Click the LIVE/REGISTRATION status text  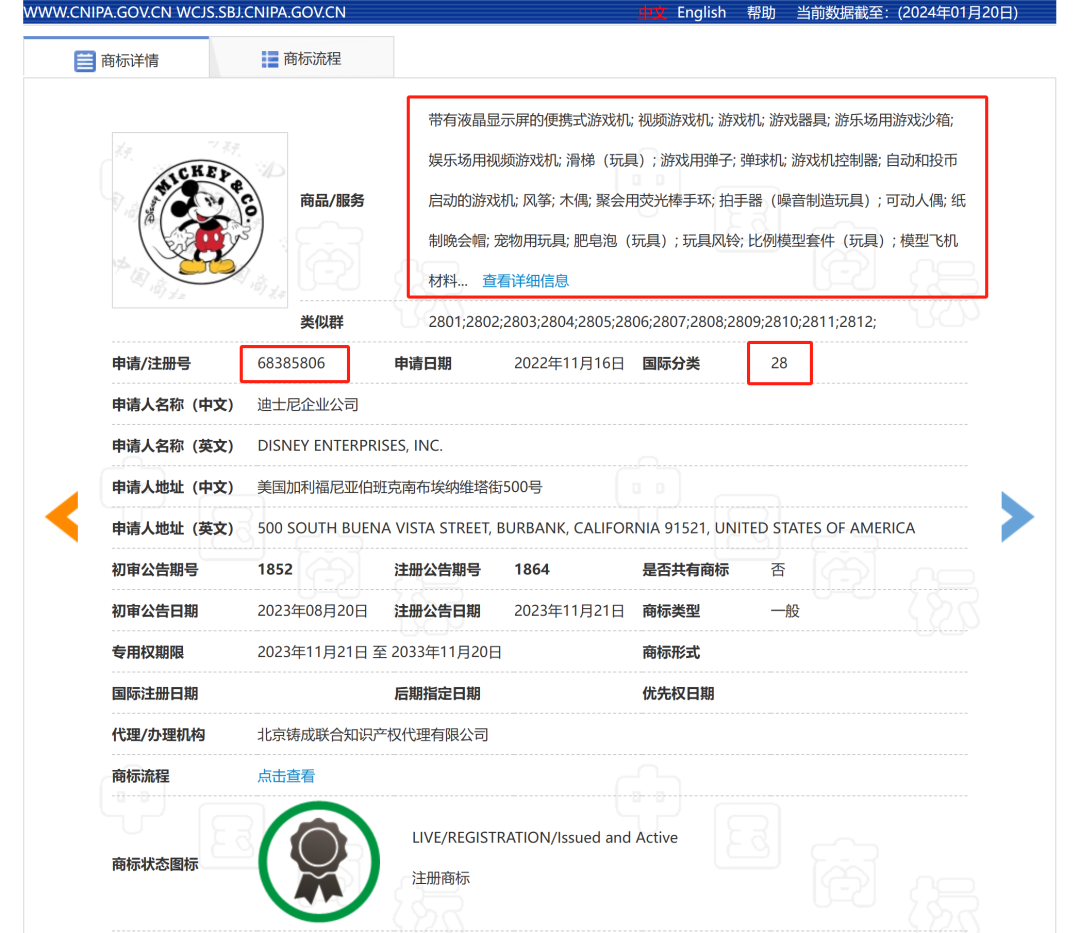(545, 838)
